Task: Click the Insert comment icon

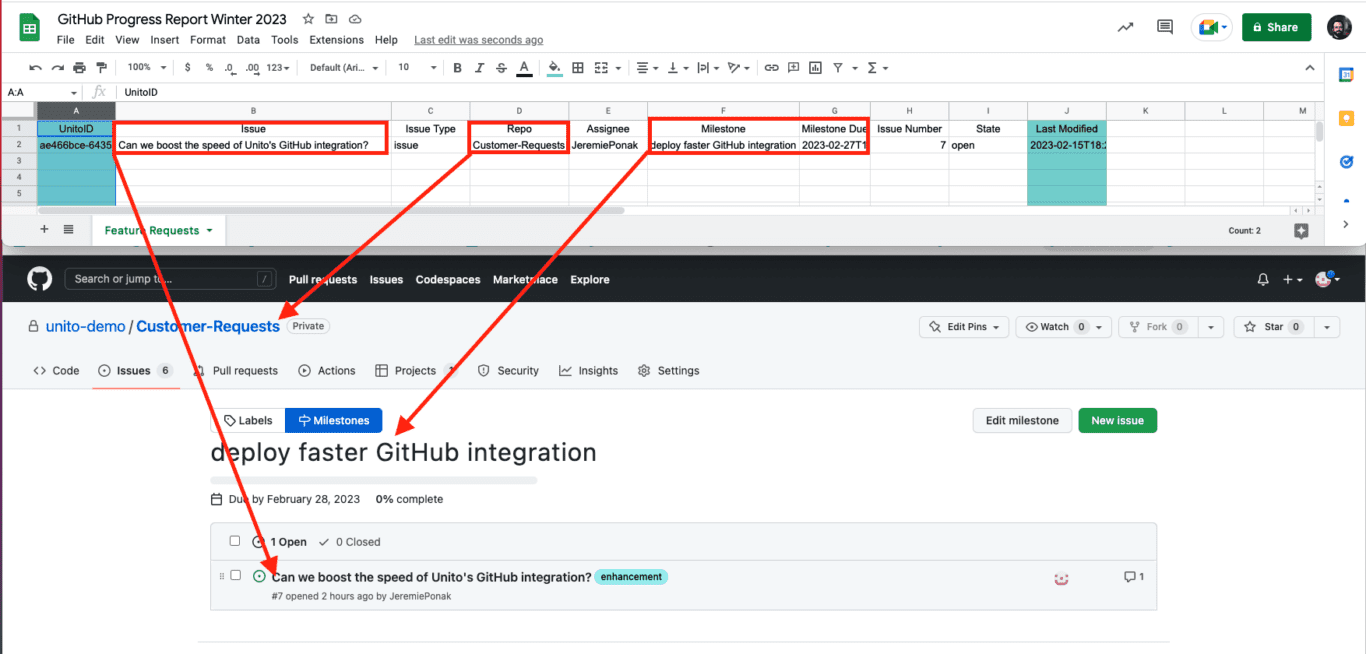Action: [793, 68]
